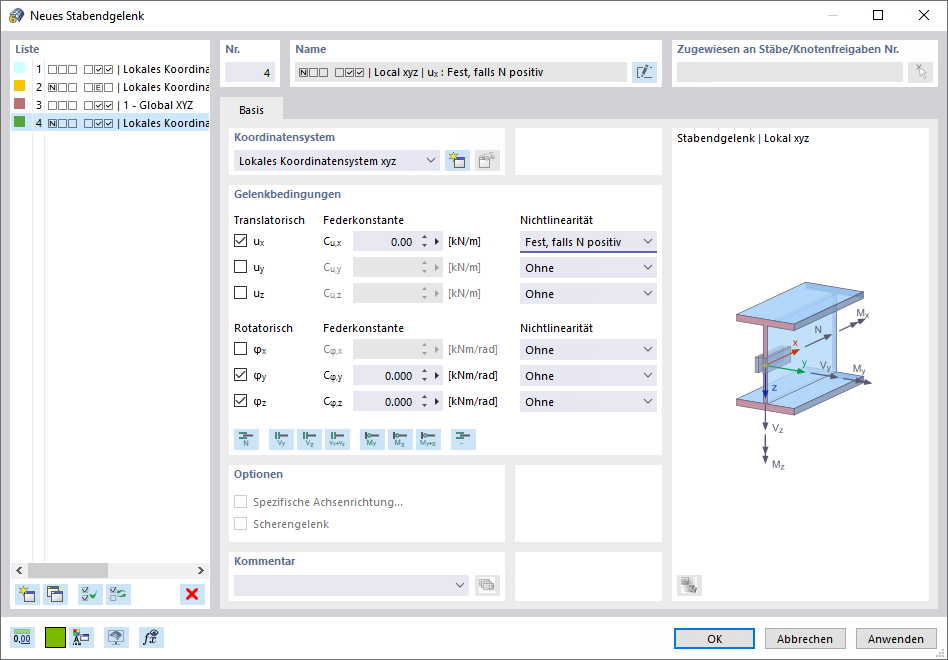Apply the Vy shear release preset icon
Viewport: 948px width, 660px height.
click(281, 439)
